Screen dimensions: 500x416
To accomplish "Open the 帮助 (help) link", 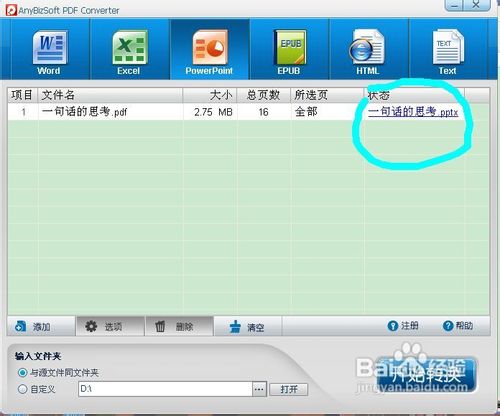I will (458, 326).
